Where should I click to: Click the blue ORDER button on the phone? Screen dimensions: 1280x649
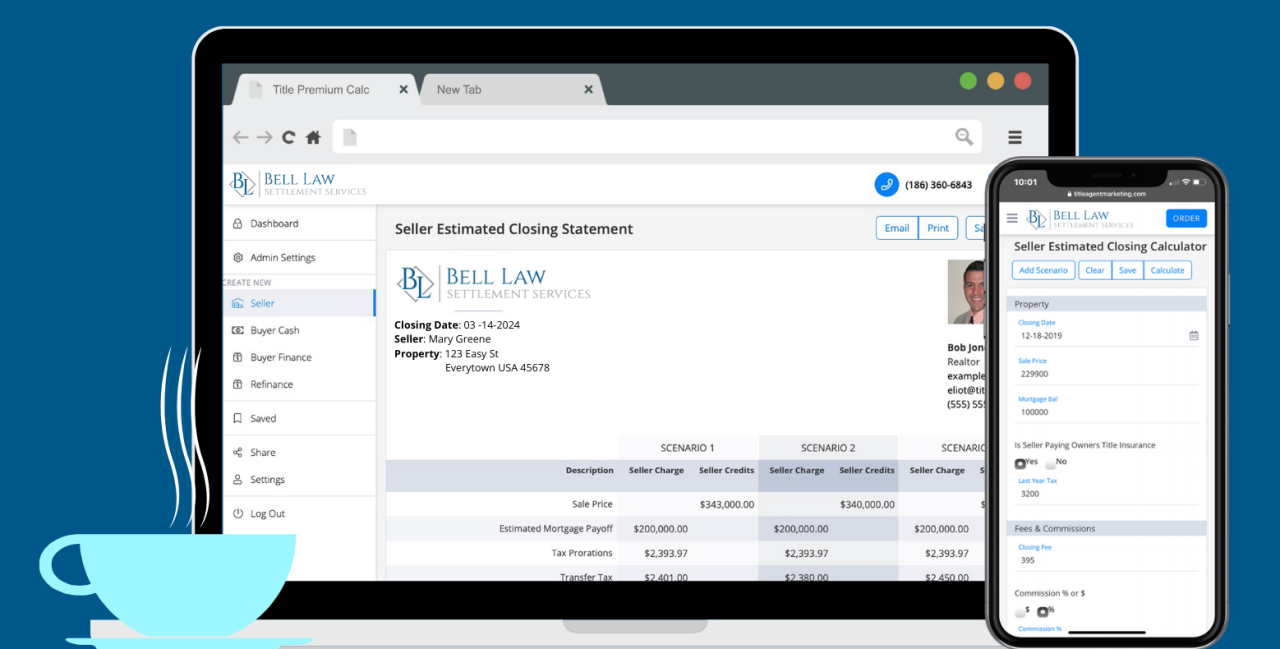click(x=1186, y=218)
